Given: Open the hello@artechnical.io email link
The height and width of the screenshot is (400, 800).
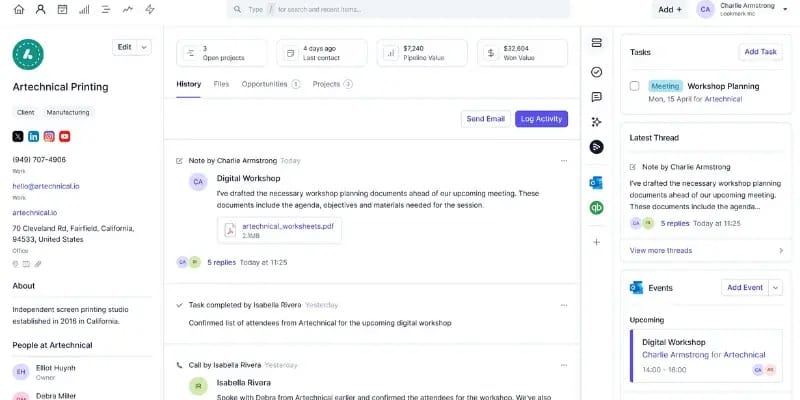Looking at the screenshot, I should point(46,186).
